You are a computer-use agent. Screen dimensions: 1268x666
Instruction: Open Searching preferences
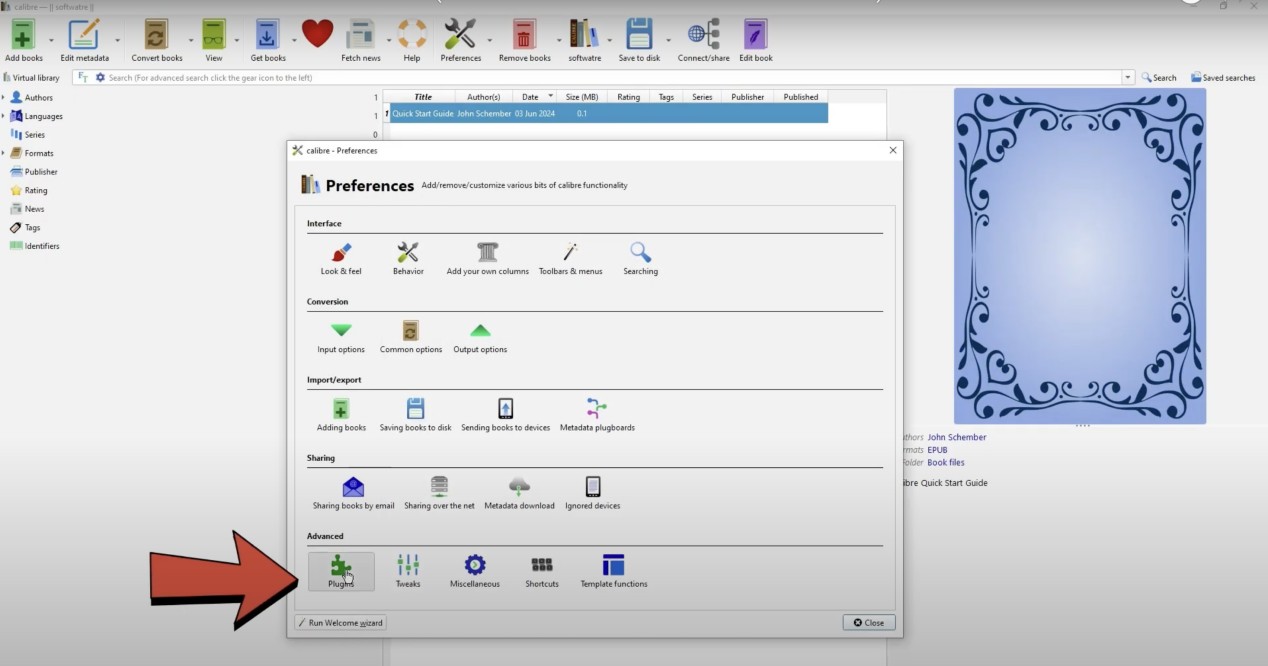pos(641,258)
